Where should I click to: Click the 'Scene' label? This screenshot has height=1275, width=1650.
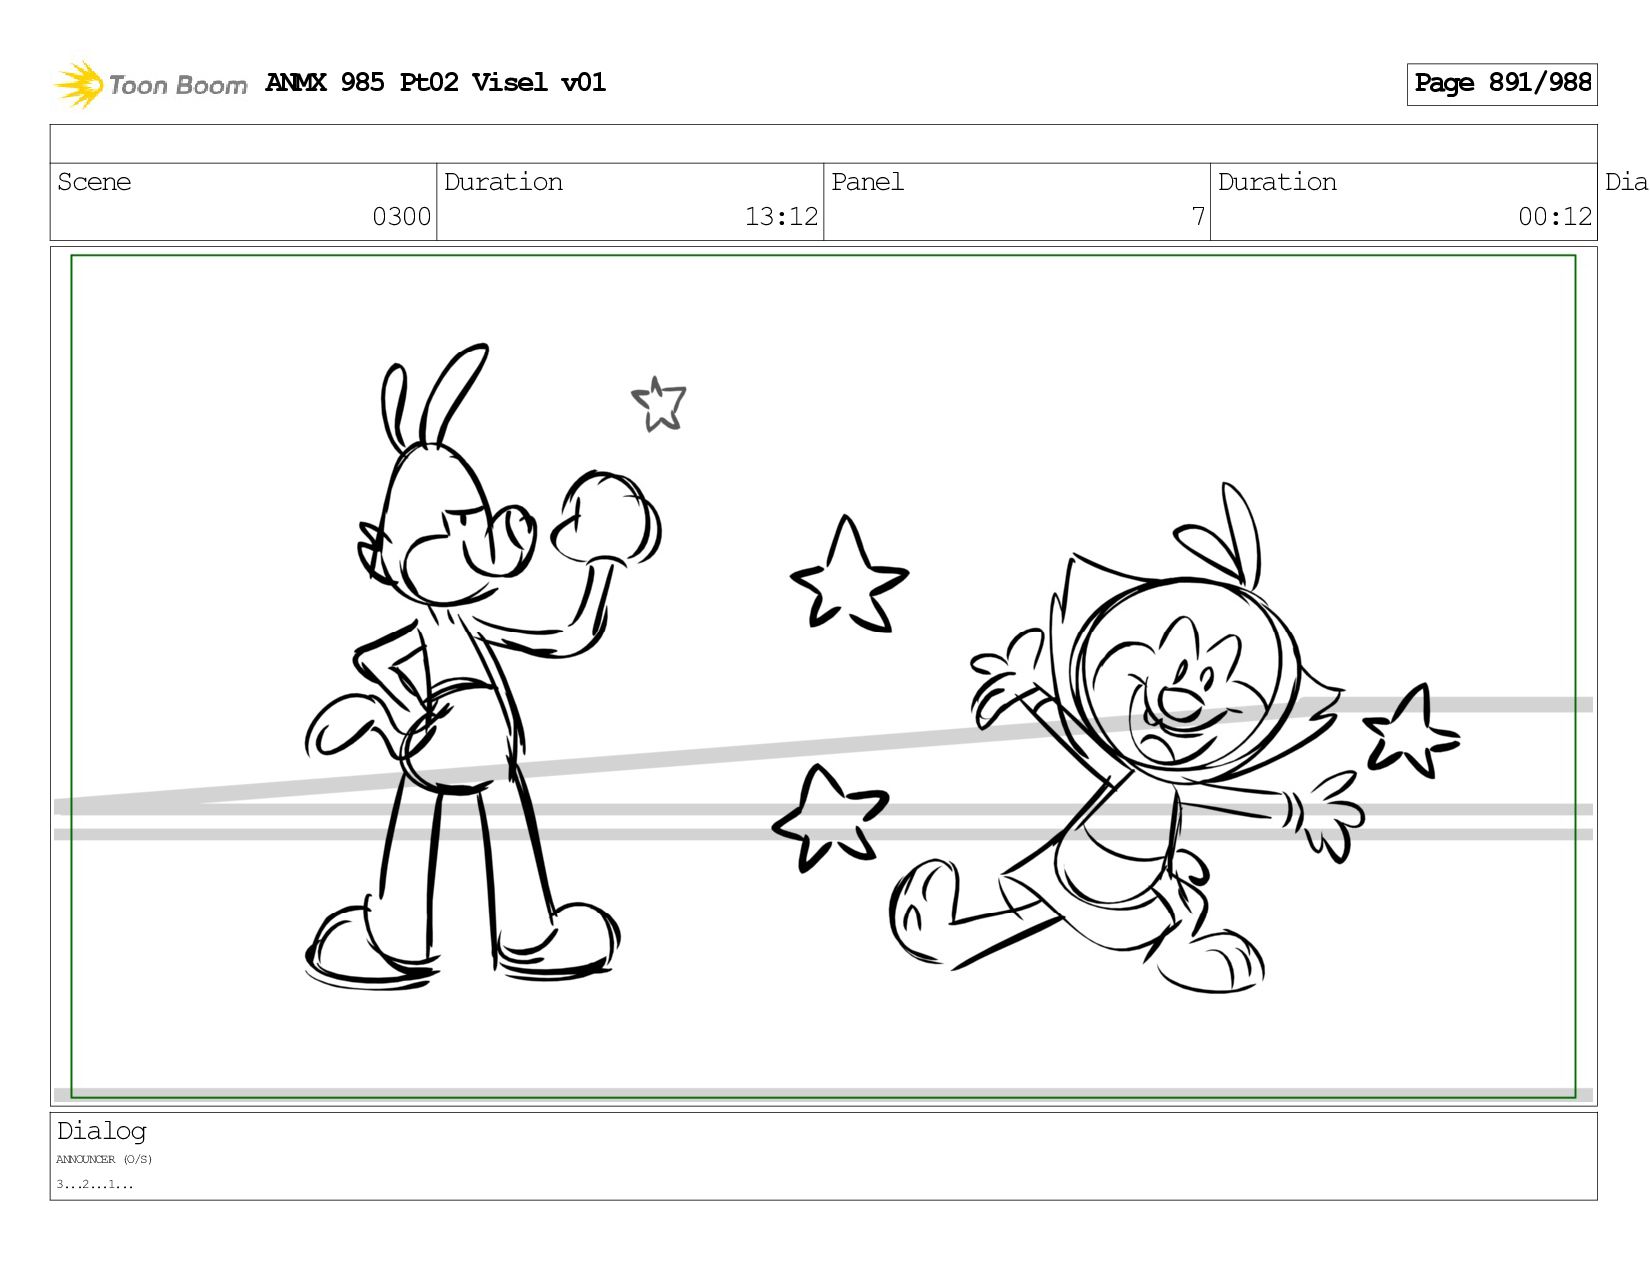coord(94,182)
